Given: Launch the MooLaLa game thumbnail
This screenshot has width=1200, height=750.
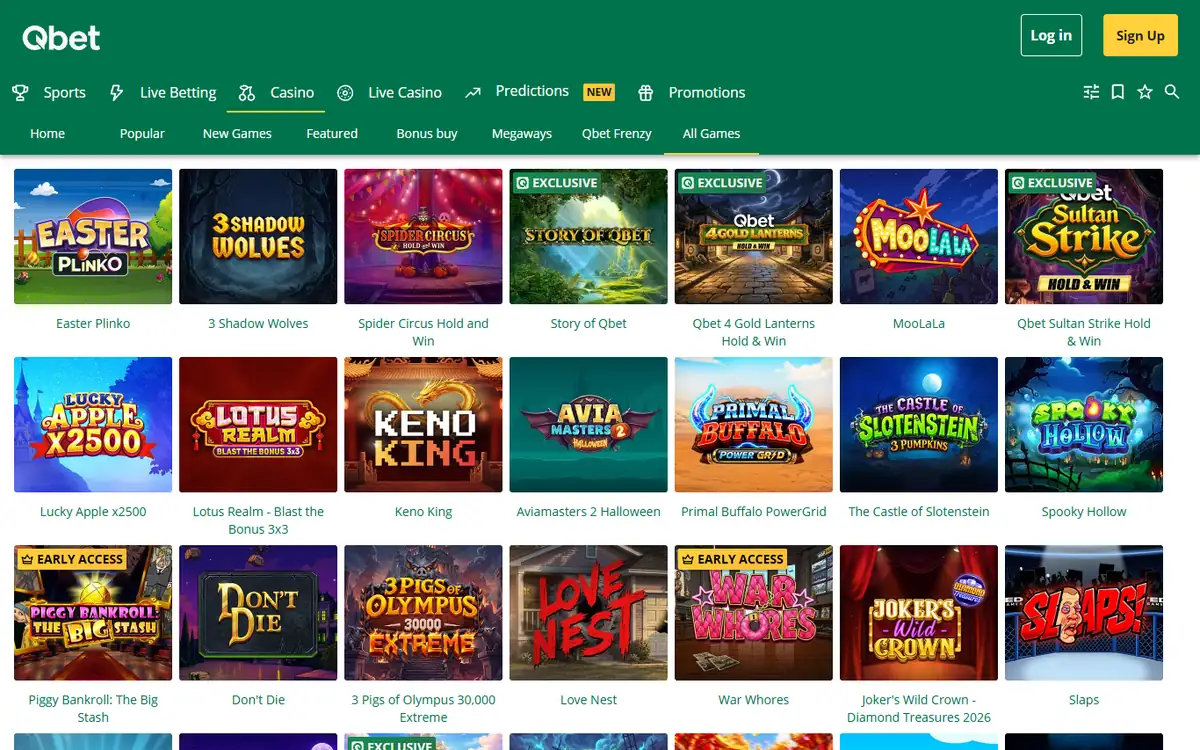Looking at the screenshot, I should (919, 236).
